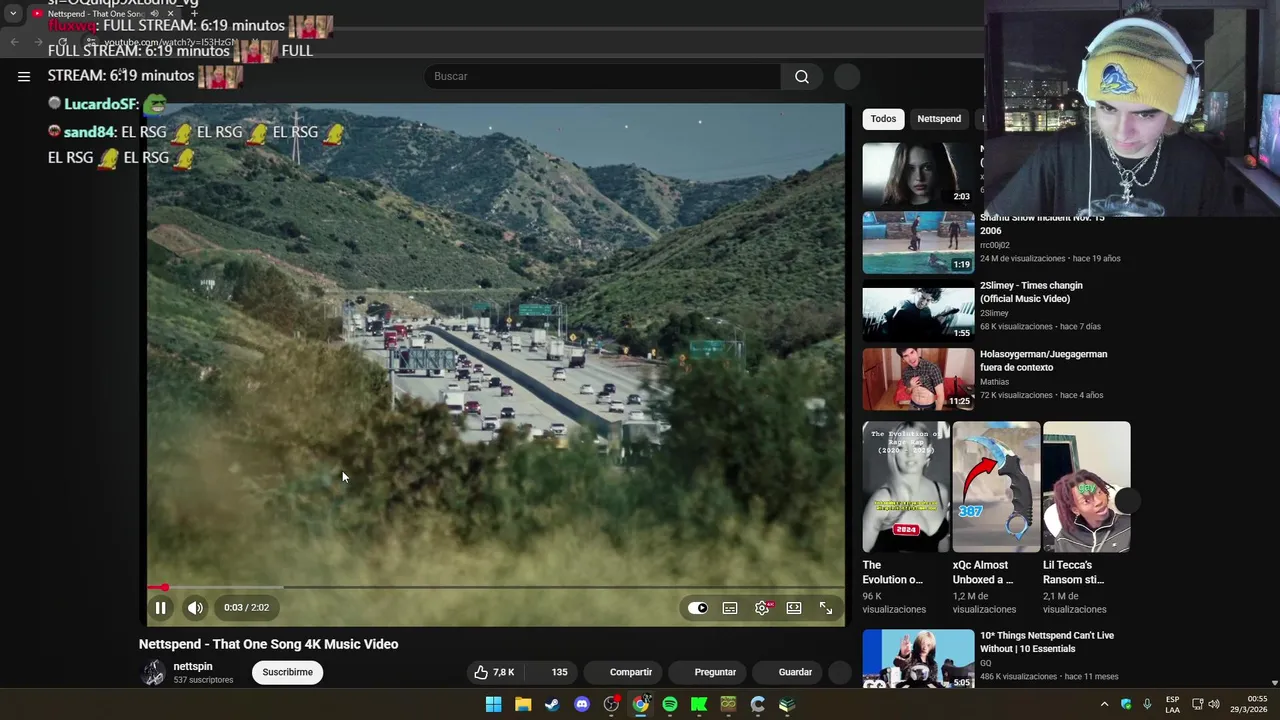Screen dimensions: 1280x720
Task: Open The Evolution of Rage Rap short
Action: [x=906, y=487]
